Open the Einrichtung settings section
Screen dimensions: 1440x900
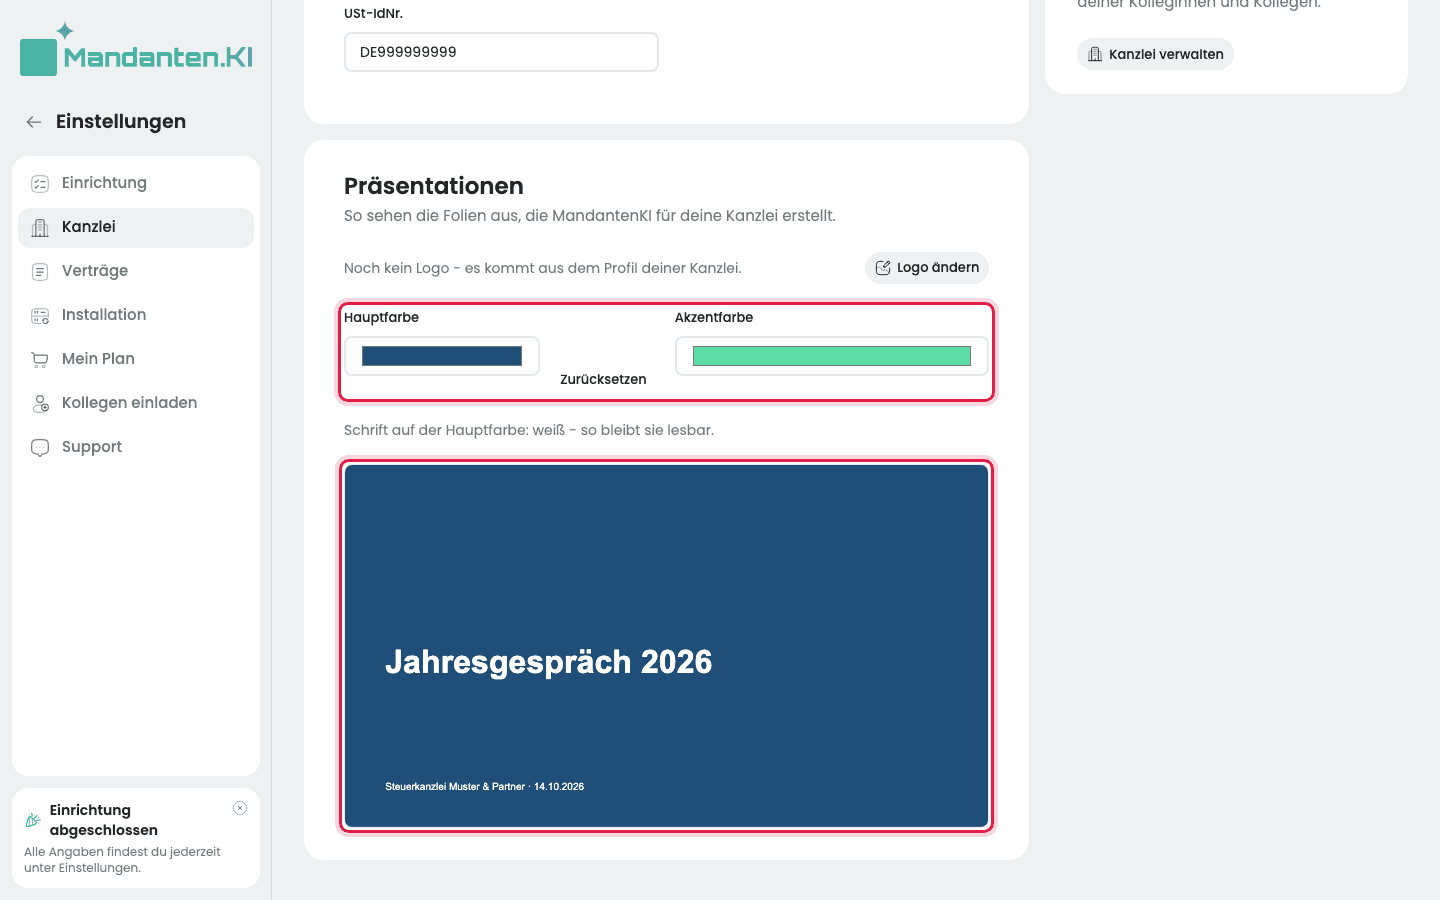pyautogui.click(x=136, y=183)
